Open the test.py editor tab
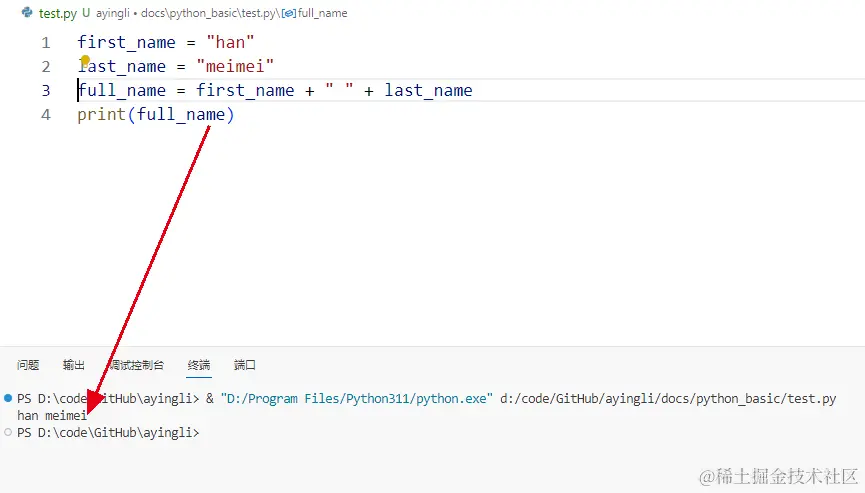Viewport: 865px width, 493px height. click(57, 13)
